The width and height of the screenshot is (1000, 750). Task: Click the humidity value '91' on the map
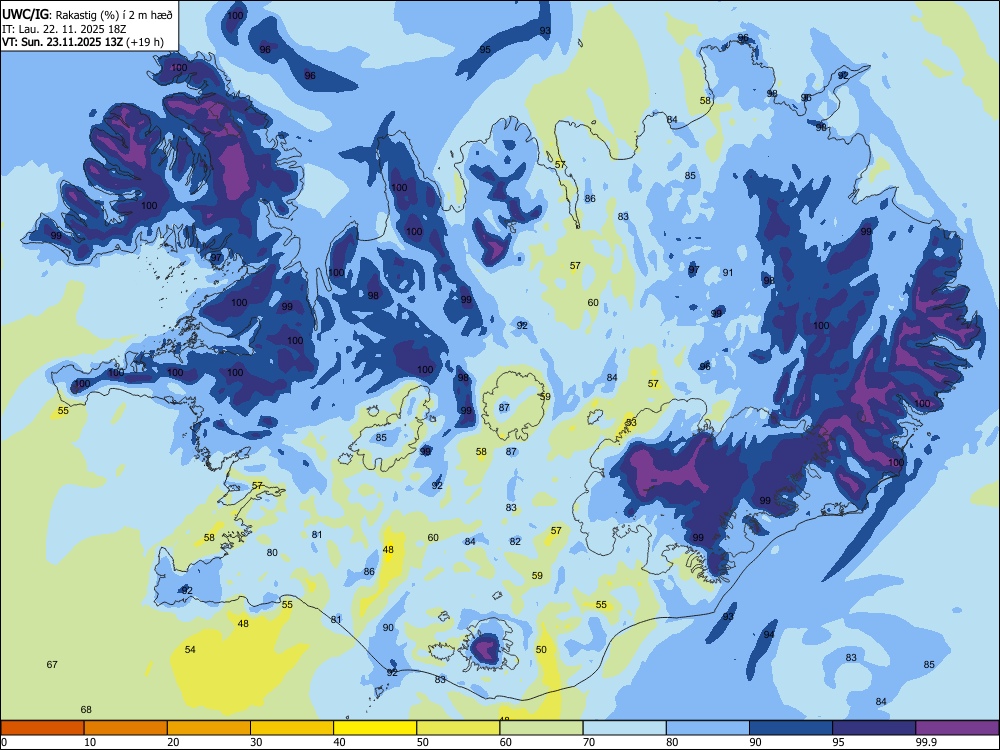click(728, 273)
